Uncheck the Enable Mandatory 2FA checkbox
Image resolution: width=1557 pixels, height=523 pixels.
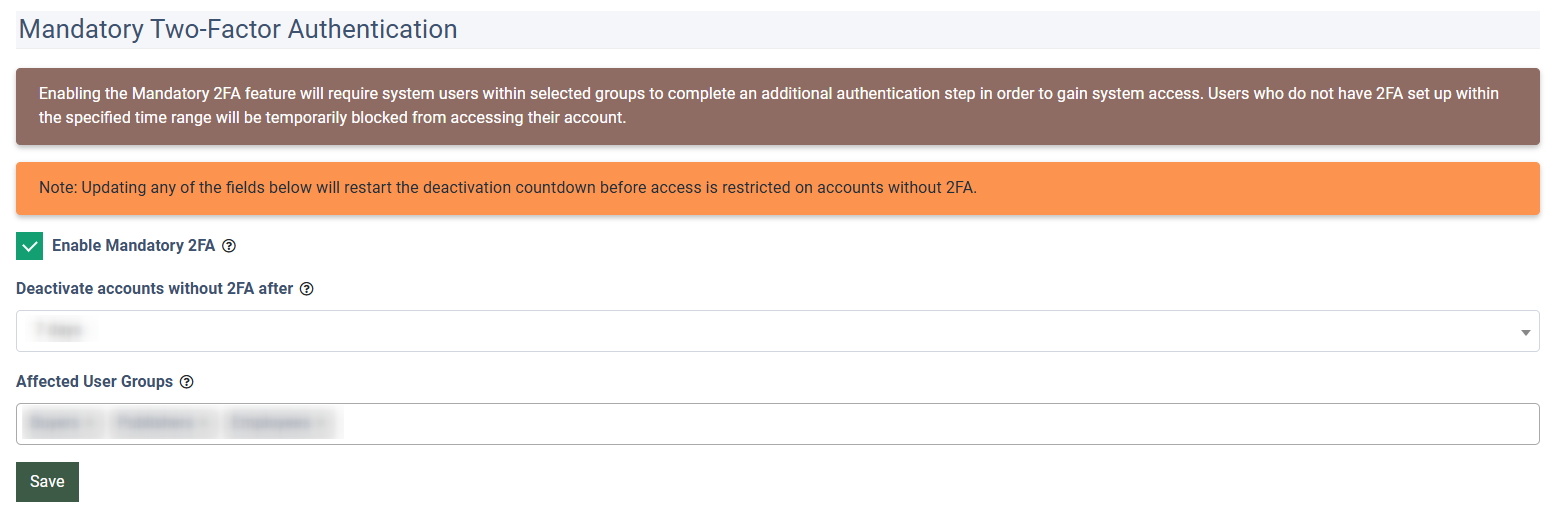30,246
